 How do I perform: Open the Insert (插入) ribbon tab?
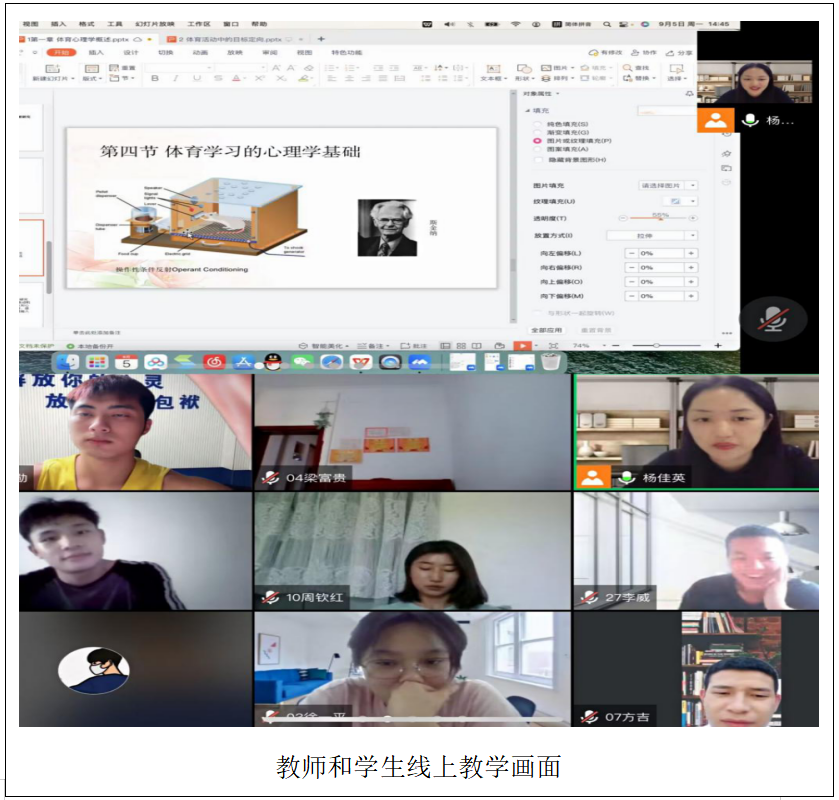pyautogui.click(x=96, y=53)
